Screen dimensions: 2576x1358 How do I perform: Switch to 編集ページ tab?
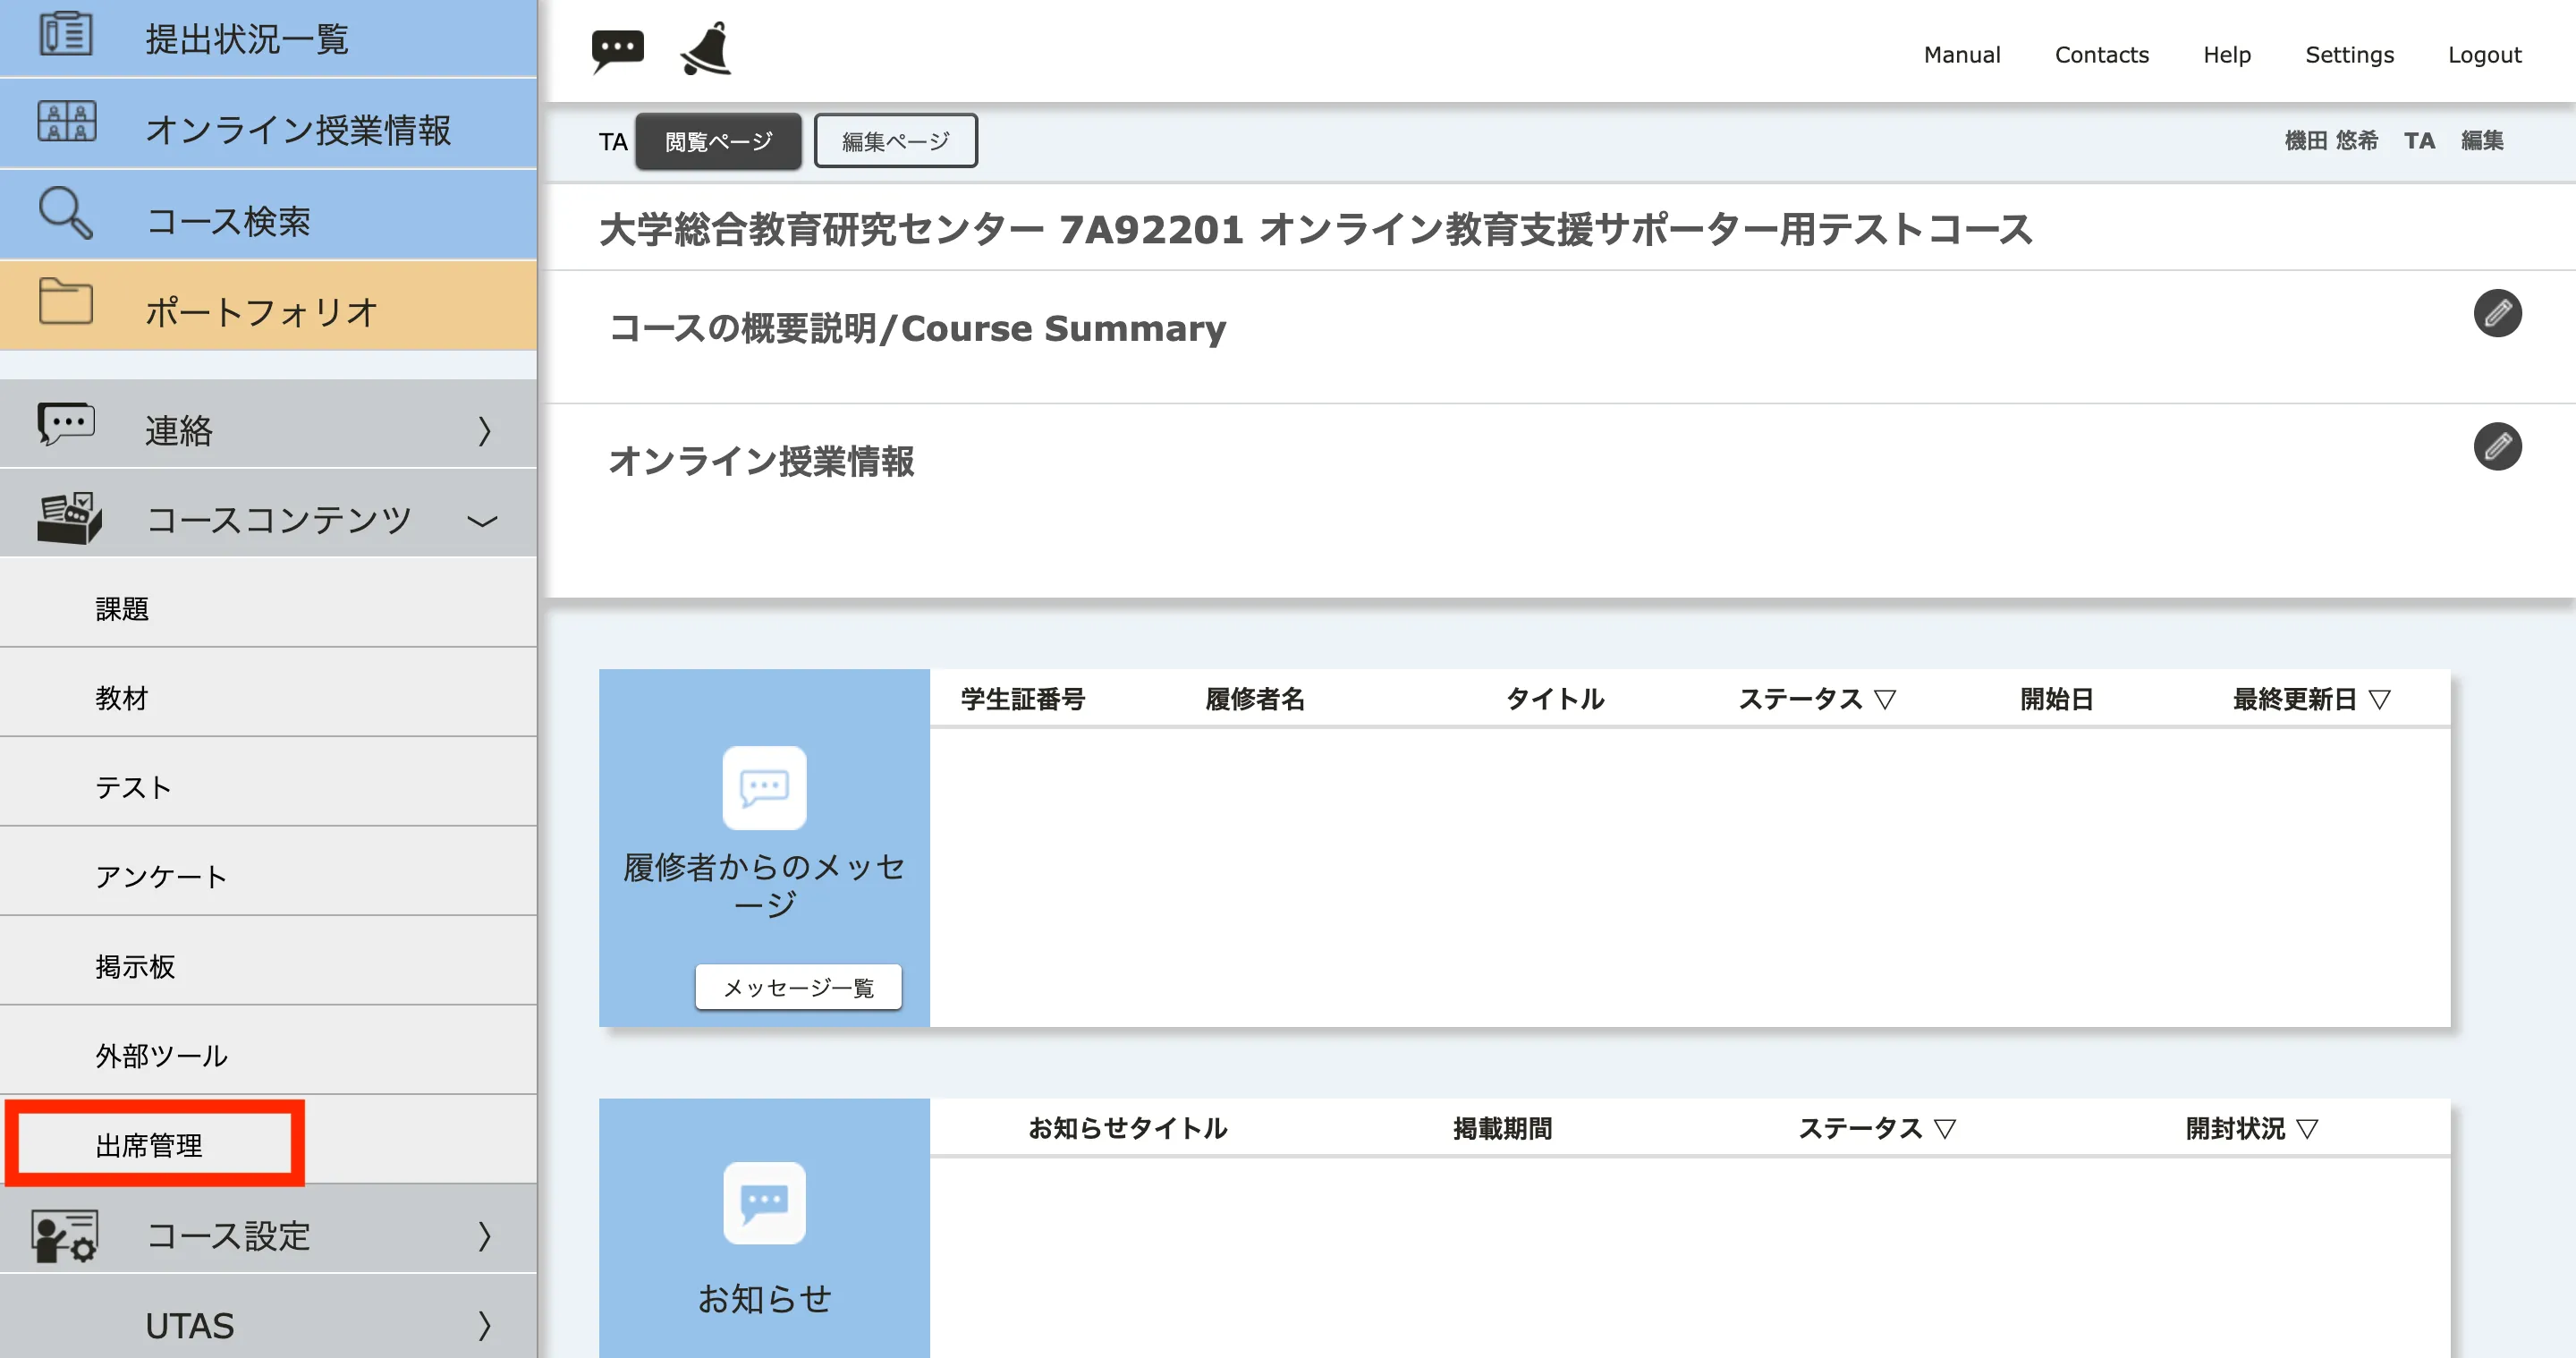[x=894, y=141]
